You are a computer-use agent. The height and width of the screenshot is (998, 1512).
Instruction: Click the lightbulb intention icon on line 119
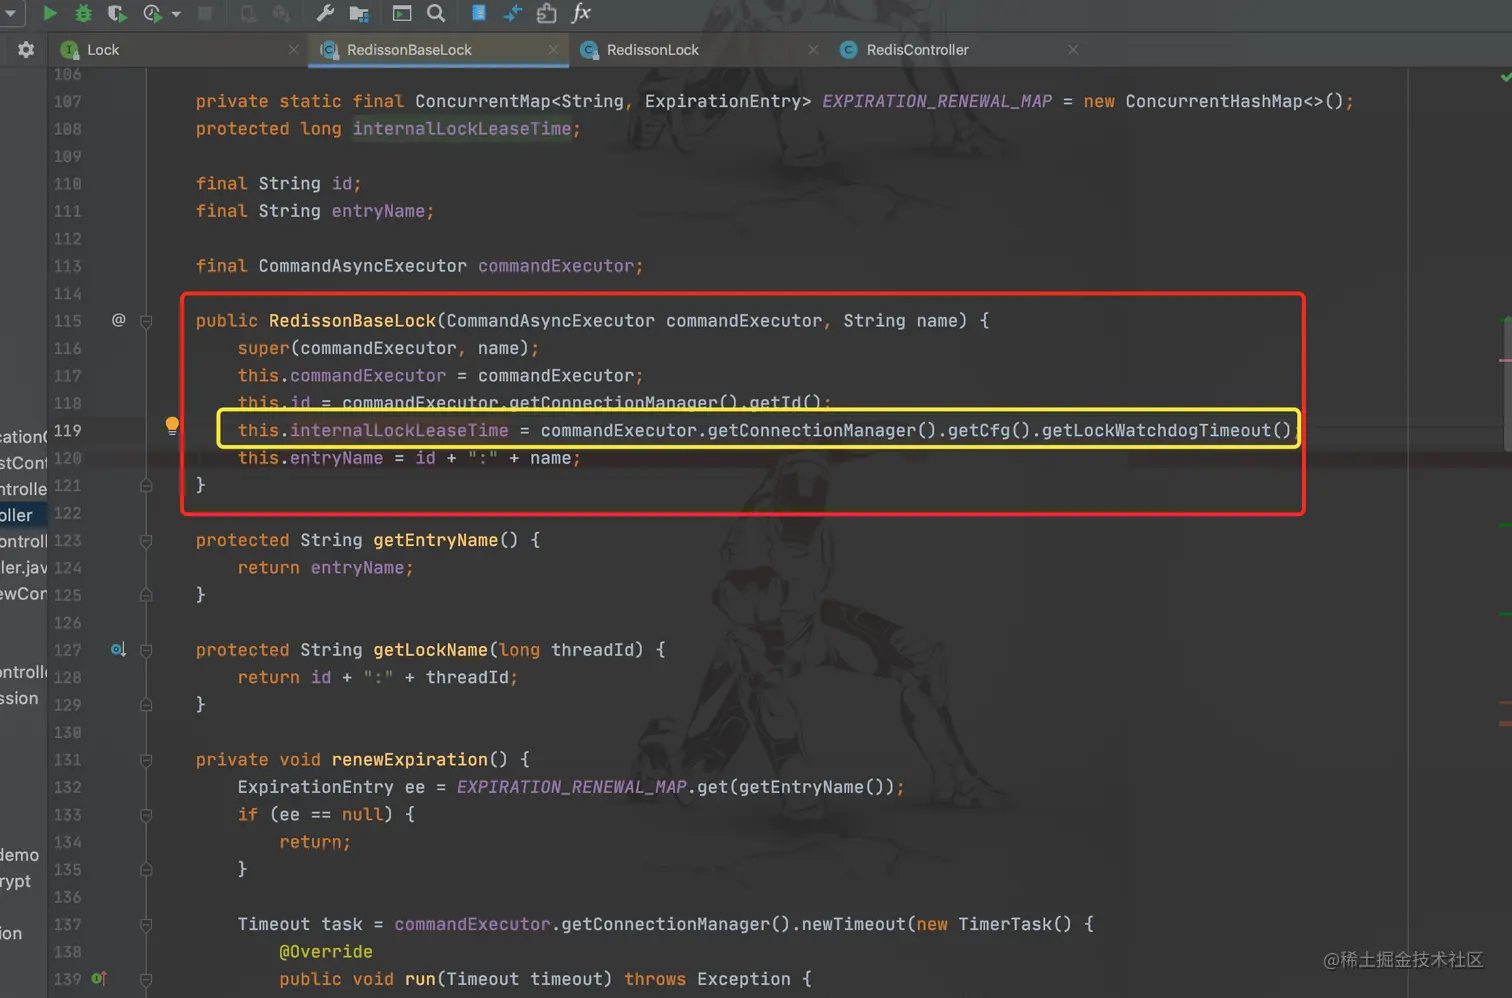(172, 426)
